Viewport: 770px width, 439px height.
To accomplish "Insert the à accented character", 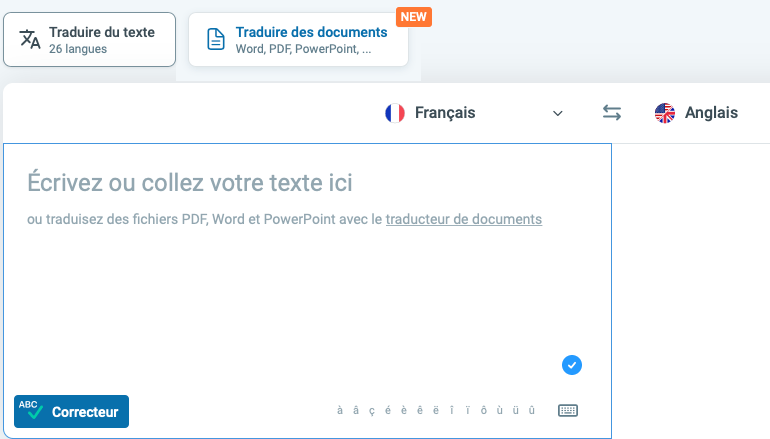I will click(340, 410).
